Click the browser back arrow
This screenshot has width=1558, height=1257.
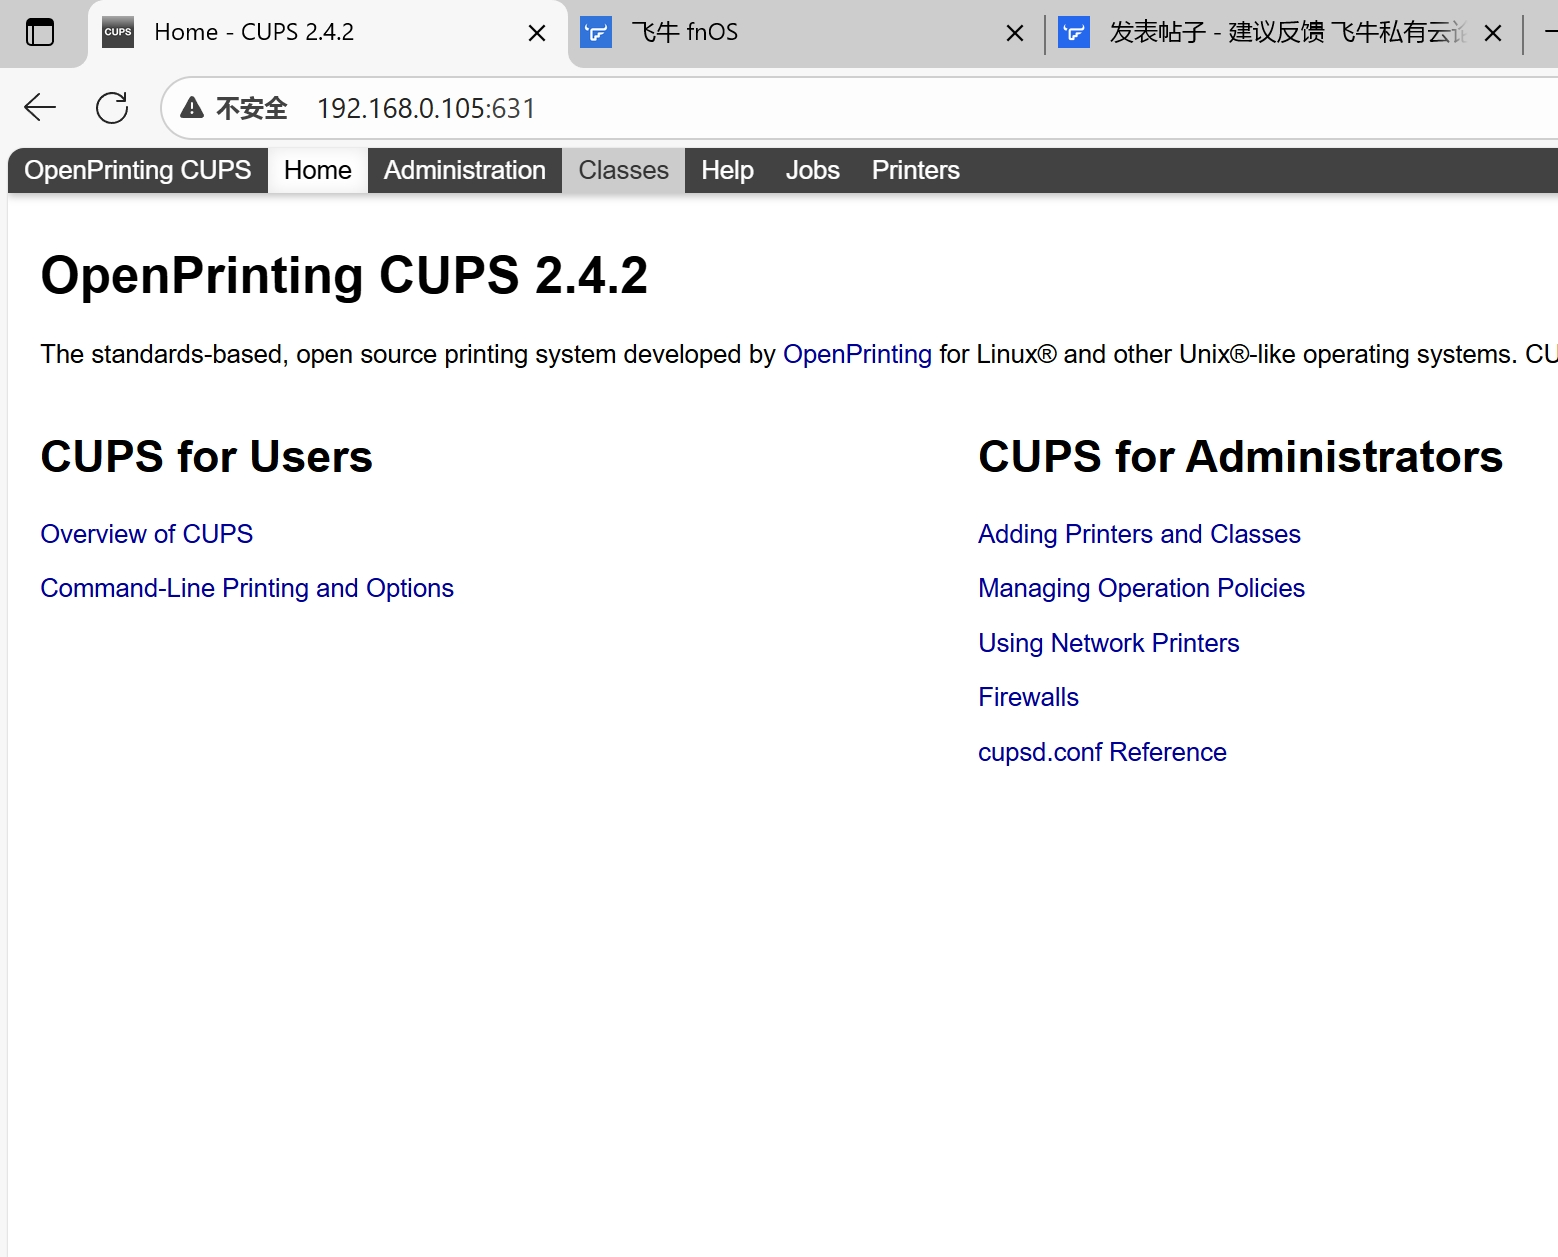(40, 108)
